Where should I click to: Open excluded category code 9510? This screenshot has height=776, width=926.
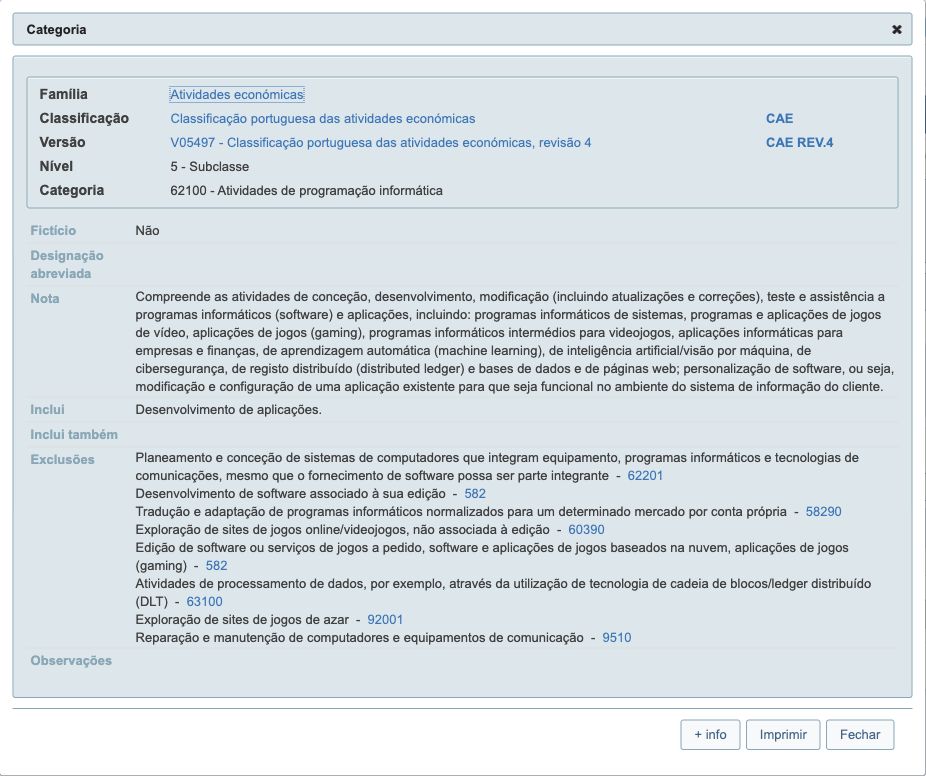click(617, 638)
